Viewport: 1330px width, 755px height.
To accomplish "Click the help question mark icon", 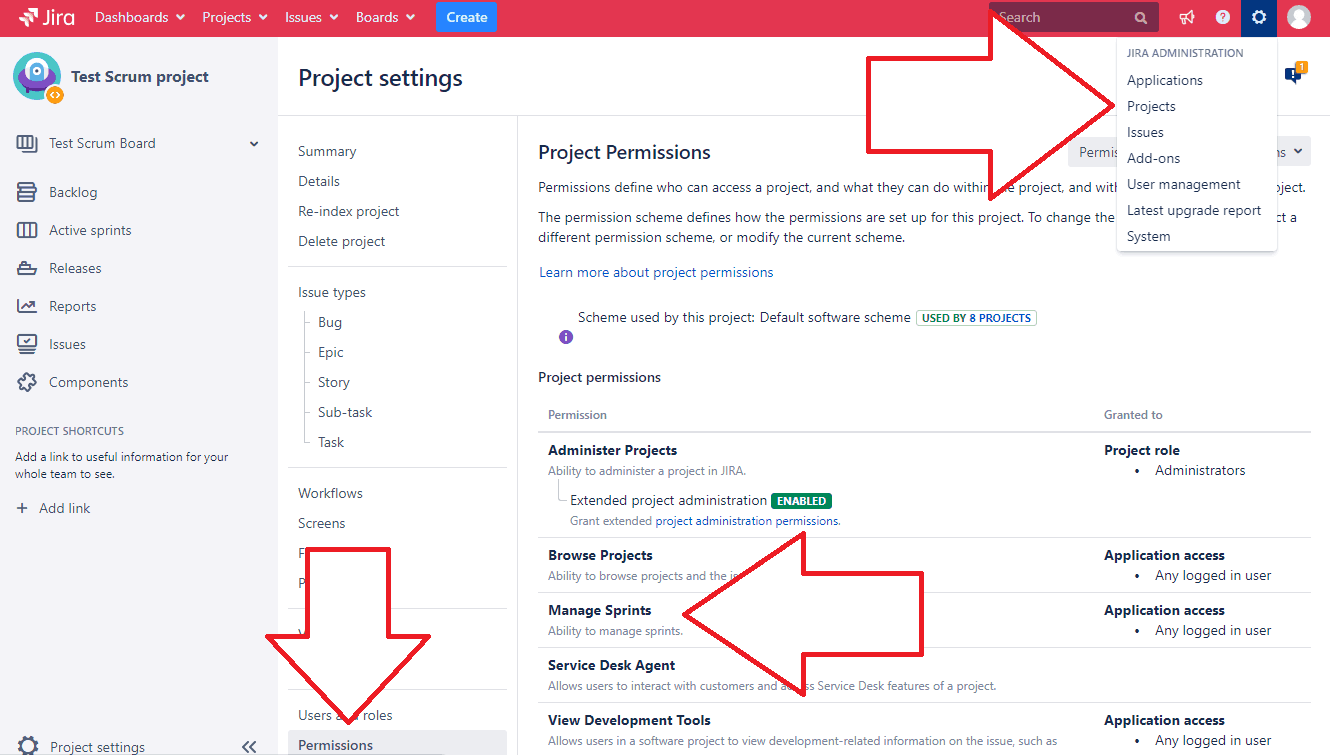I will pyautogui.click(x=1222, y=17).
